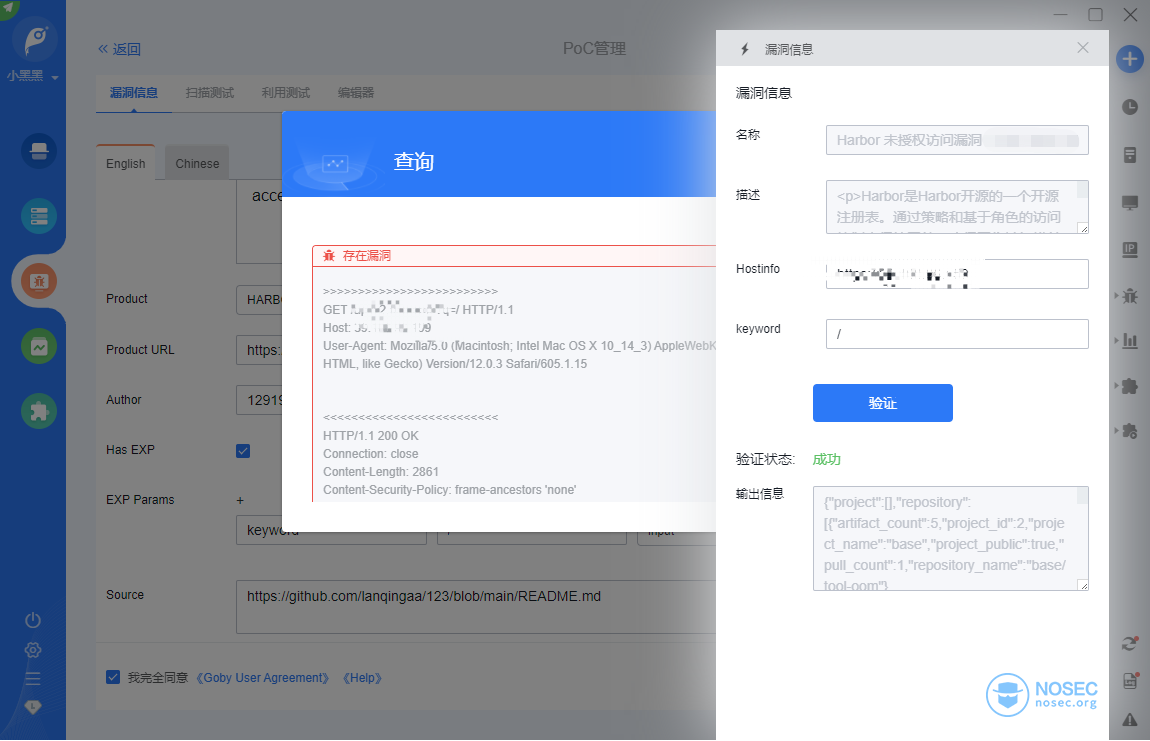Click the 描述 textarea resize handle
The width and height of the screenshot is (1150, 741).
pyautogui.click(x=1083, y=229)
